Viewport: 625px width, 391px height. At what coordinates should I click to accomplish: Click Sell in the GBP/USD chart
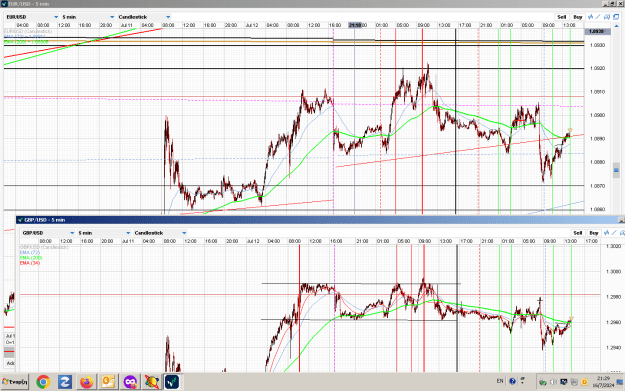coord(578,233)
